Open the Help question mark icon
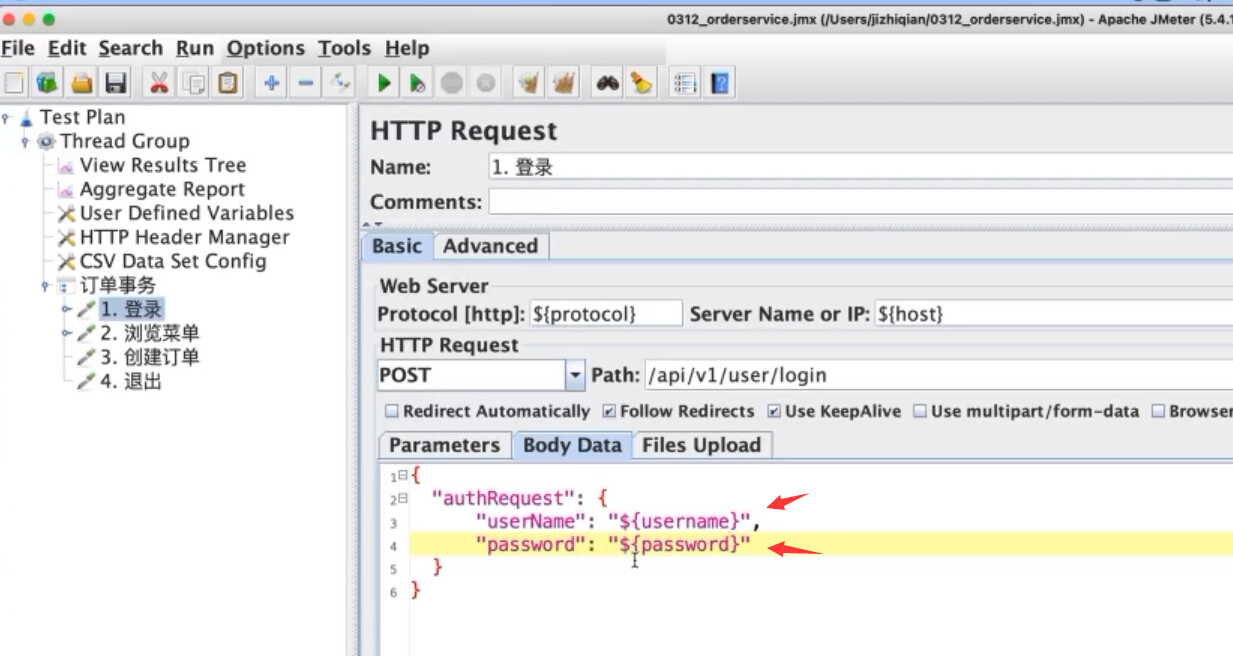Screen dimensions: 1233x656 tap(719, 83)
